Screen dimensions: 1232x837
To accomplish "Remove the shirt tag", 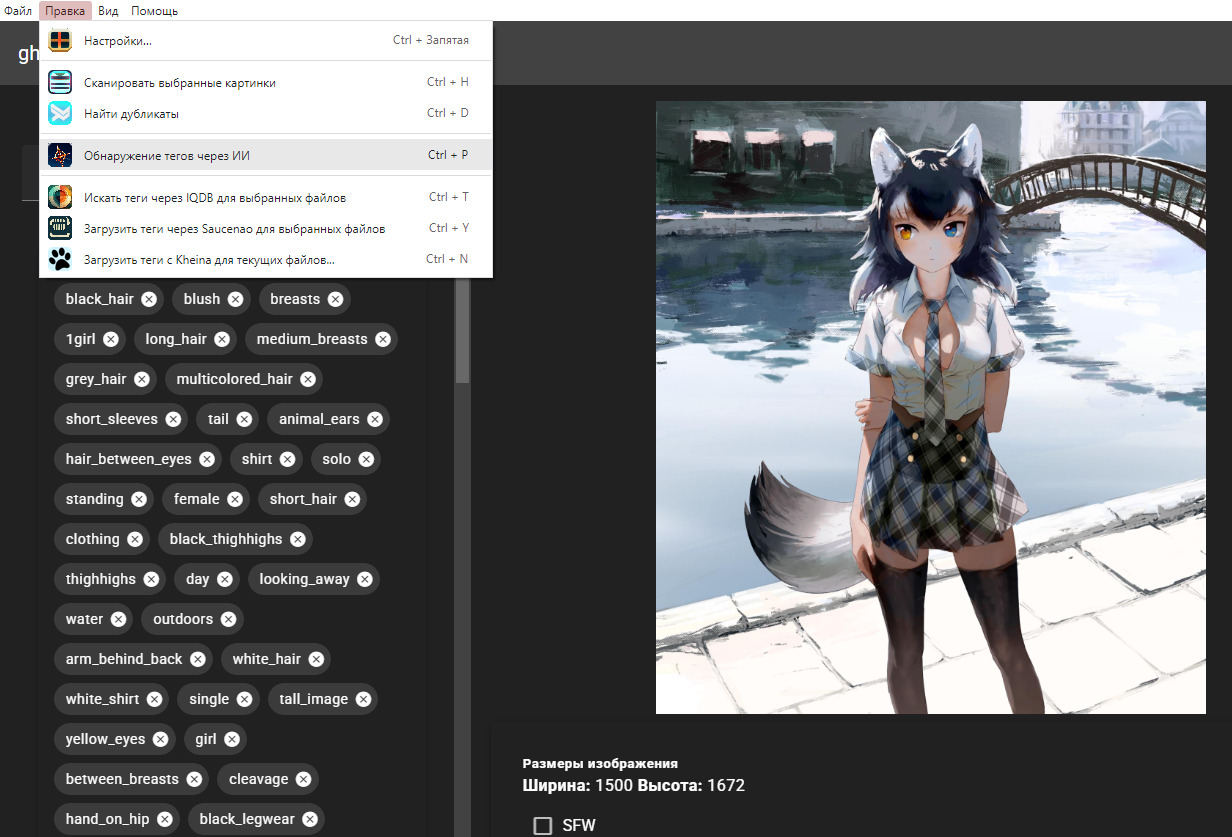I will click(x=288, y=459).
